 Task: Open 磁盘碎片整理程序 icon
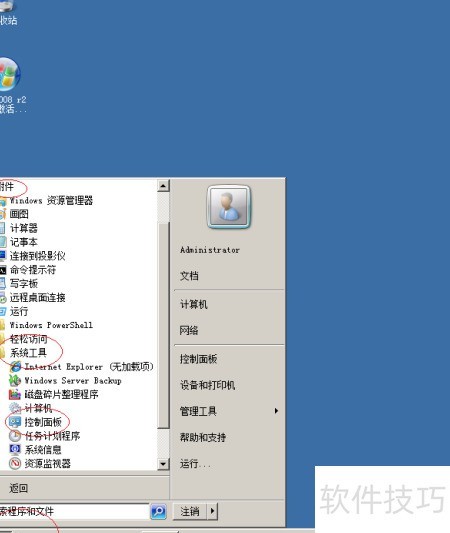15,394
